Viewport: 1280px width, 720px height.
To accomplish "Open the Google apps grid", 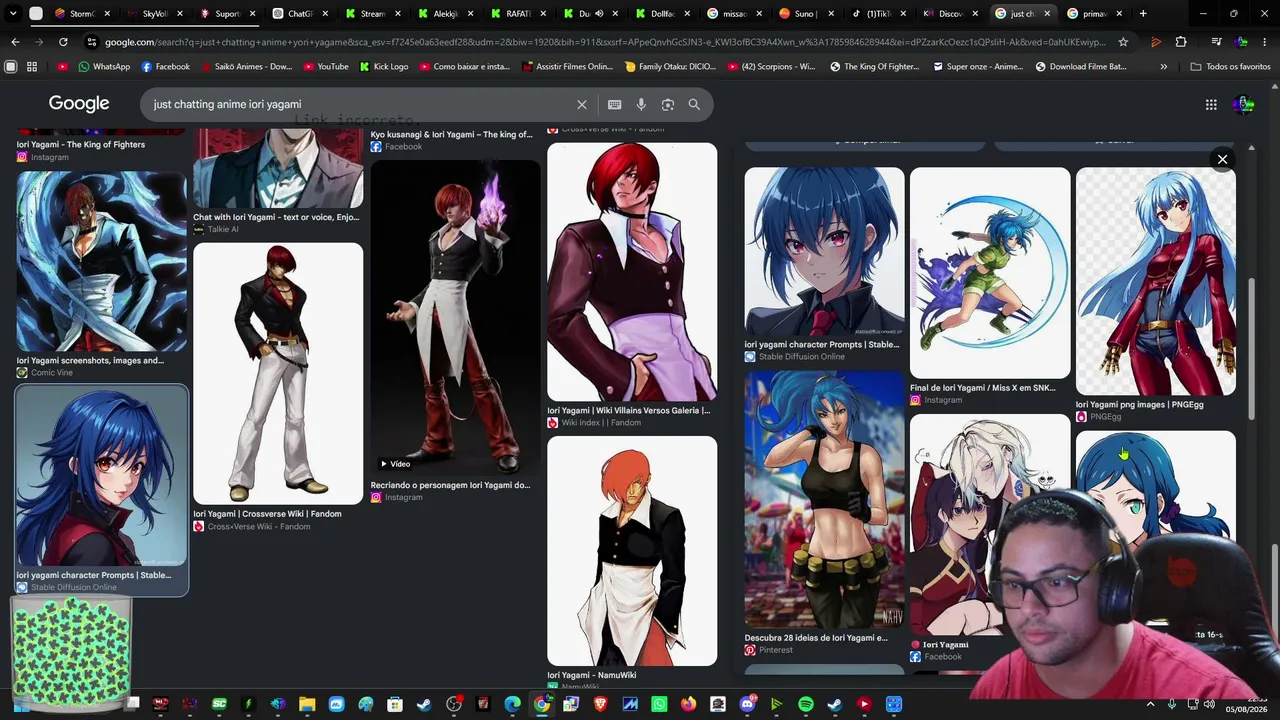I will (x=1211, y=104).
